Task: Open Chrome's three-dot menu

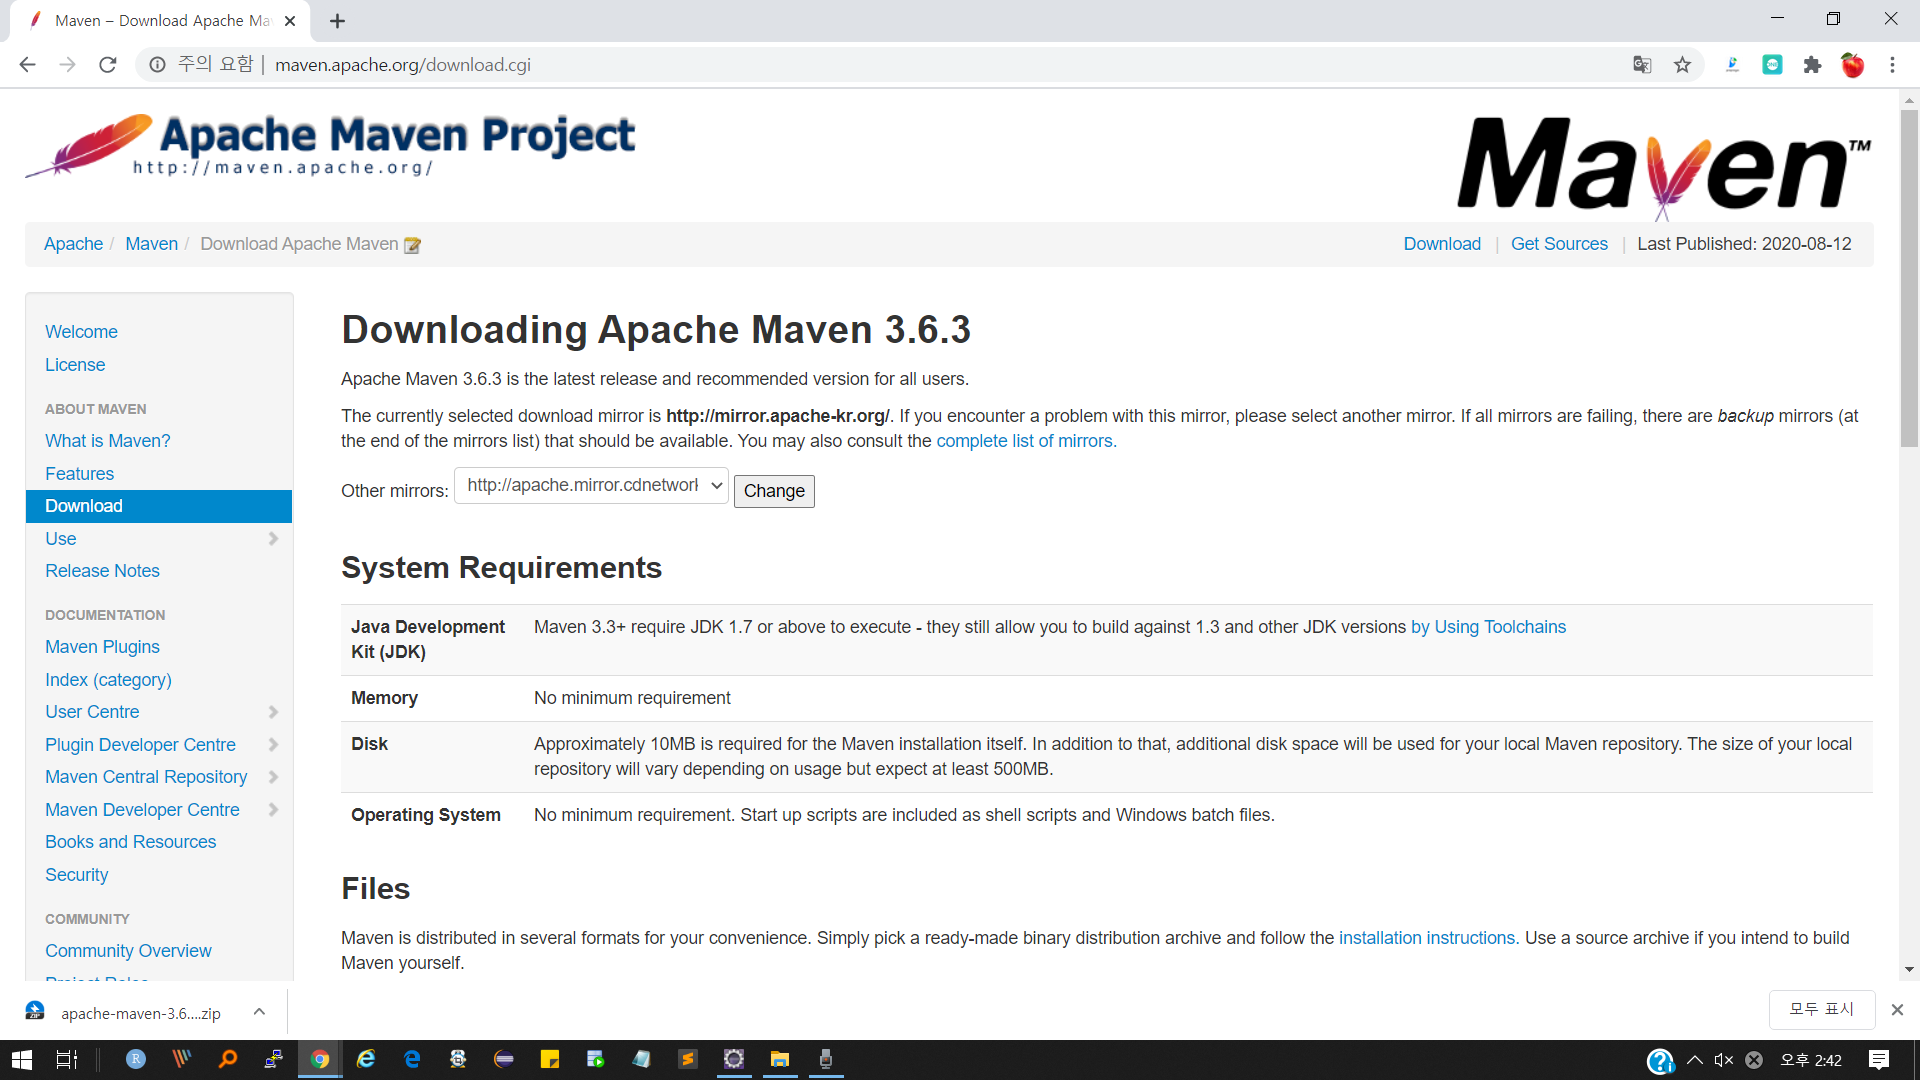Action: [1892, 65]
